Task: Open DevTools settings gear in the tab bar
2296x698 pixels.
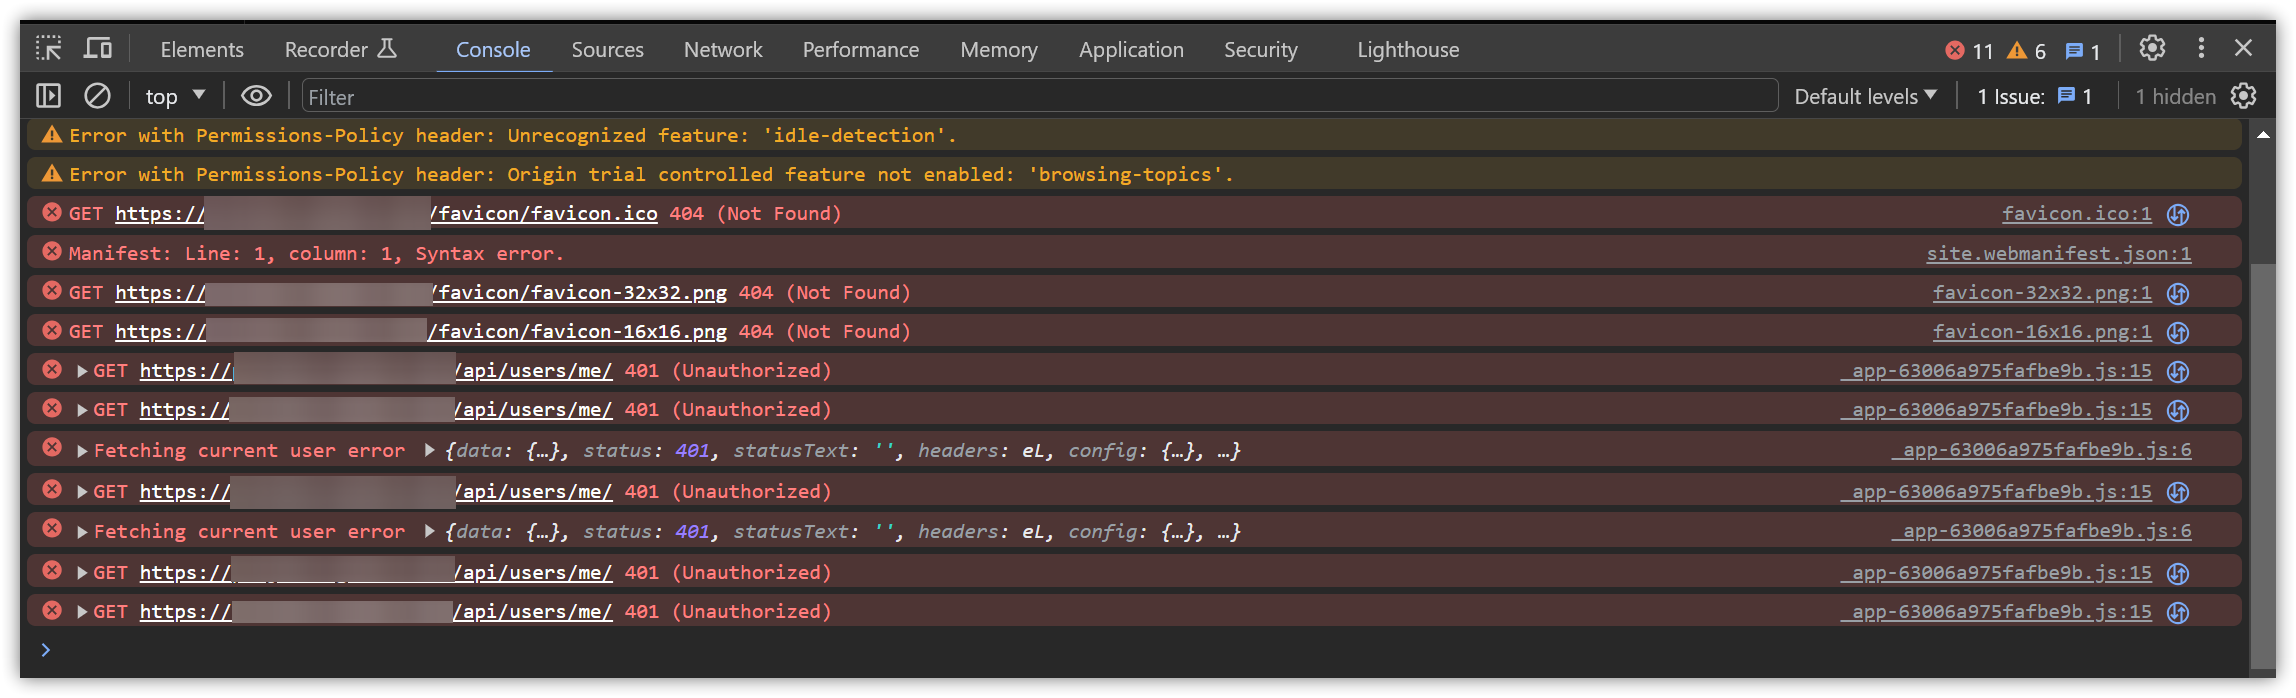Action: coord(2152,48)
